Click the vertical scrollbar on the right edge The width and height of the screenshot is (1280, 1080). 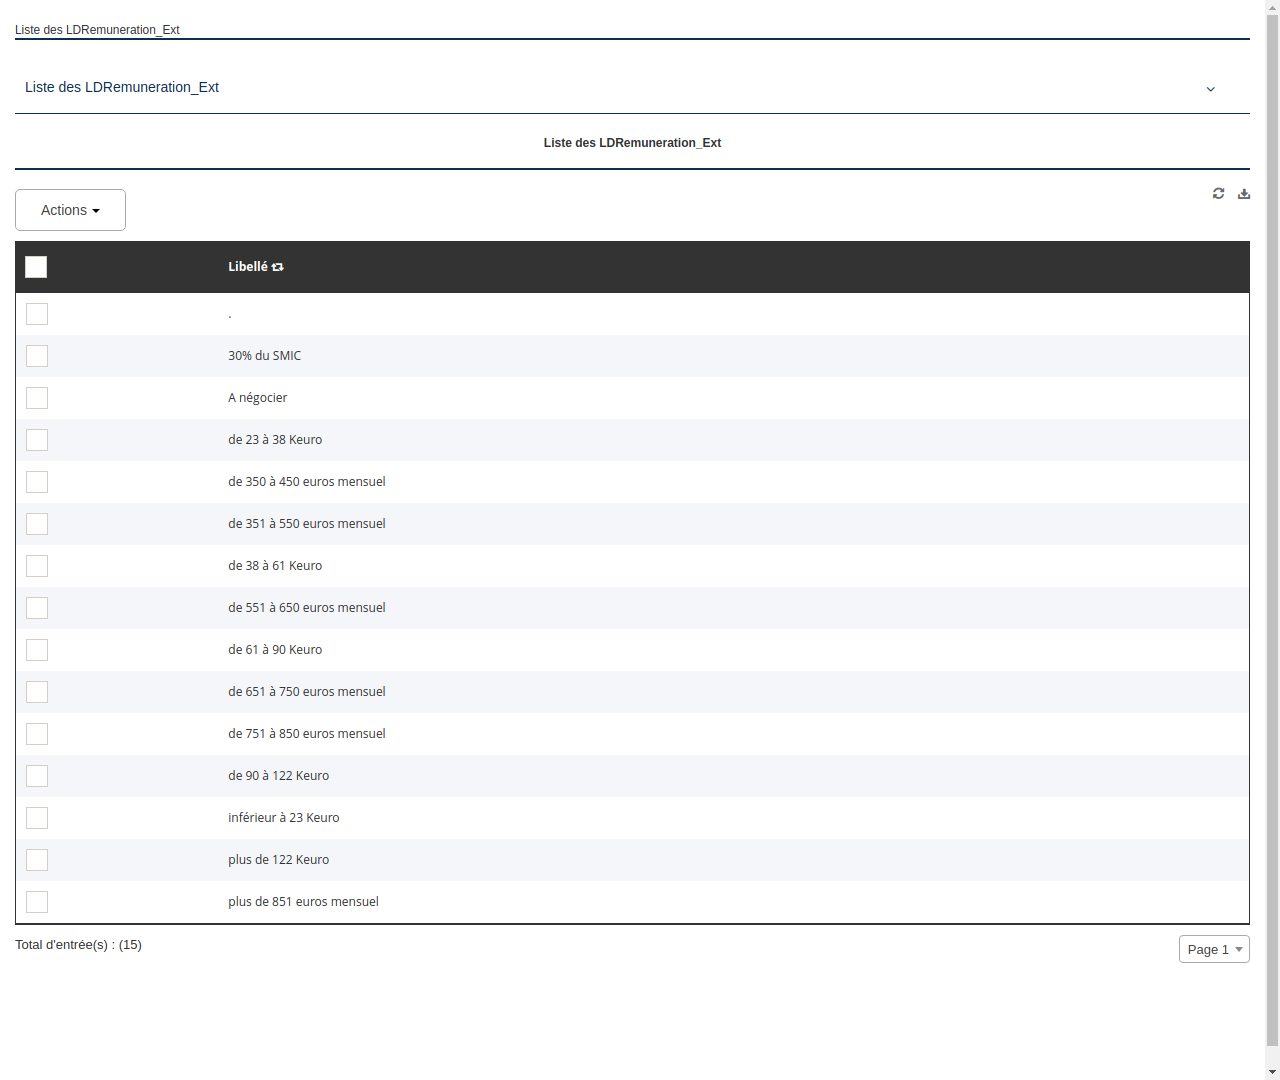[1273, 540]
